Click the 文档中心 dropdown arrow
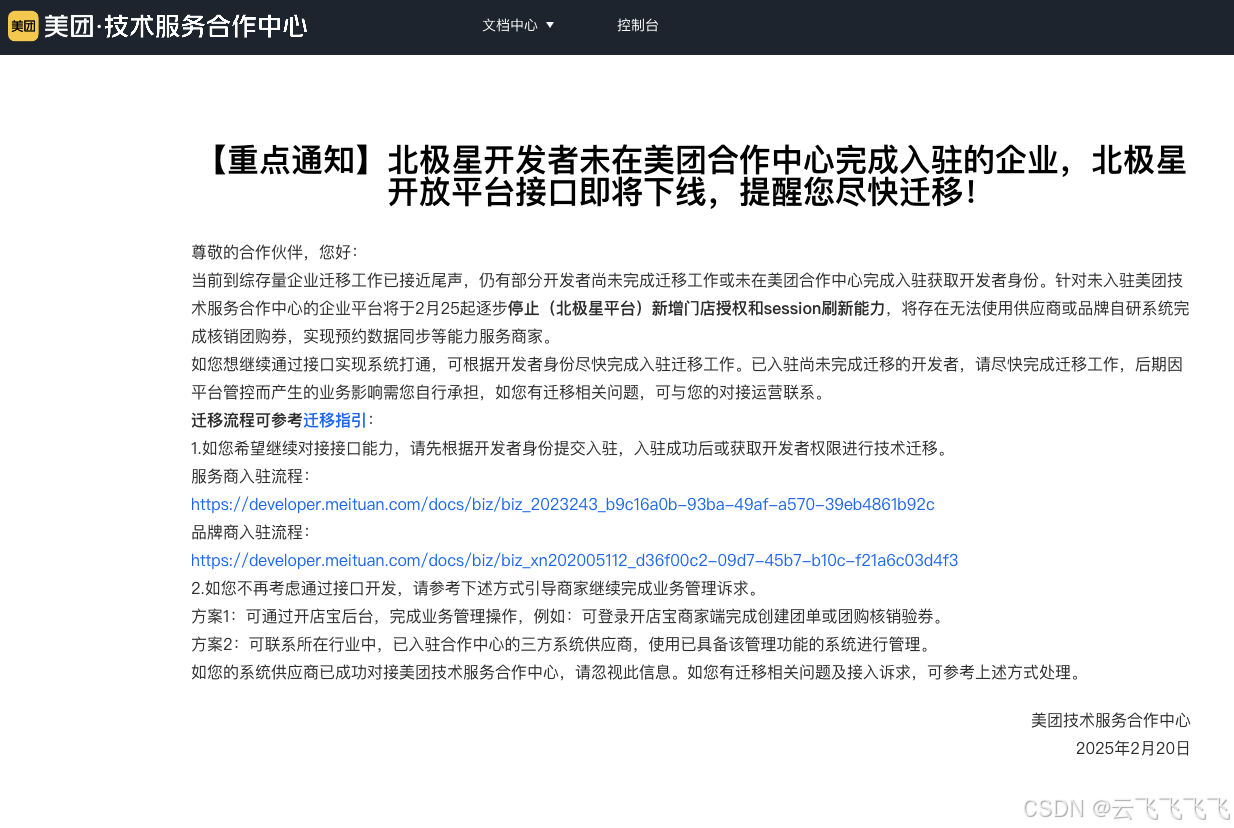 click(549, 26)
